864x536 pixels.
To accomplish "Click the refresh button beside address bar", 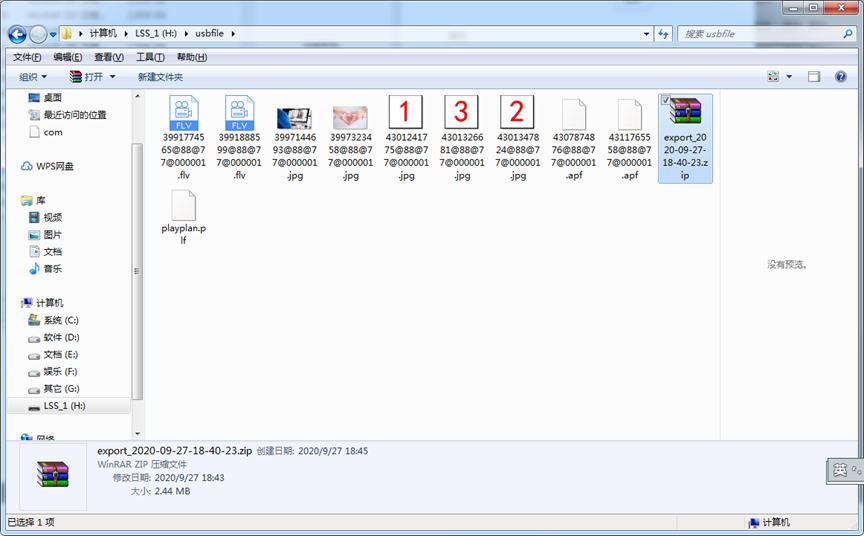I will pyautogui.click(x=664, y=34).
